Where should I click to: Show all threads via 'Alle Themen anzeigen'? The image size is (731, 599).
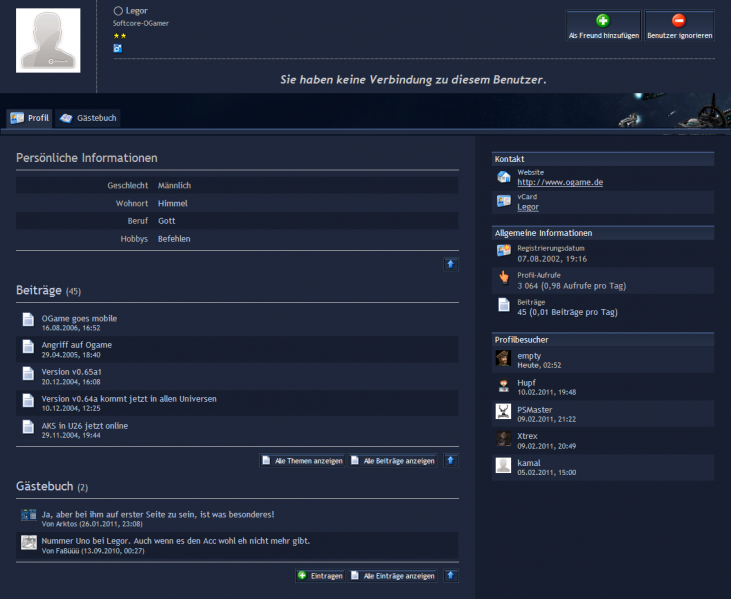(302, 461)
